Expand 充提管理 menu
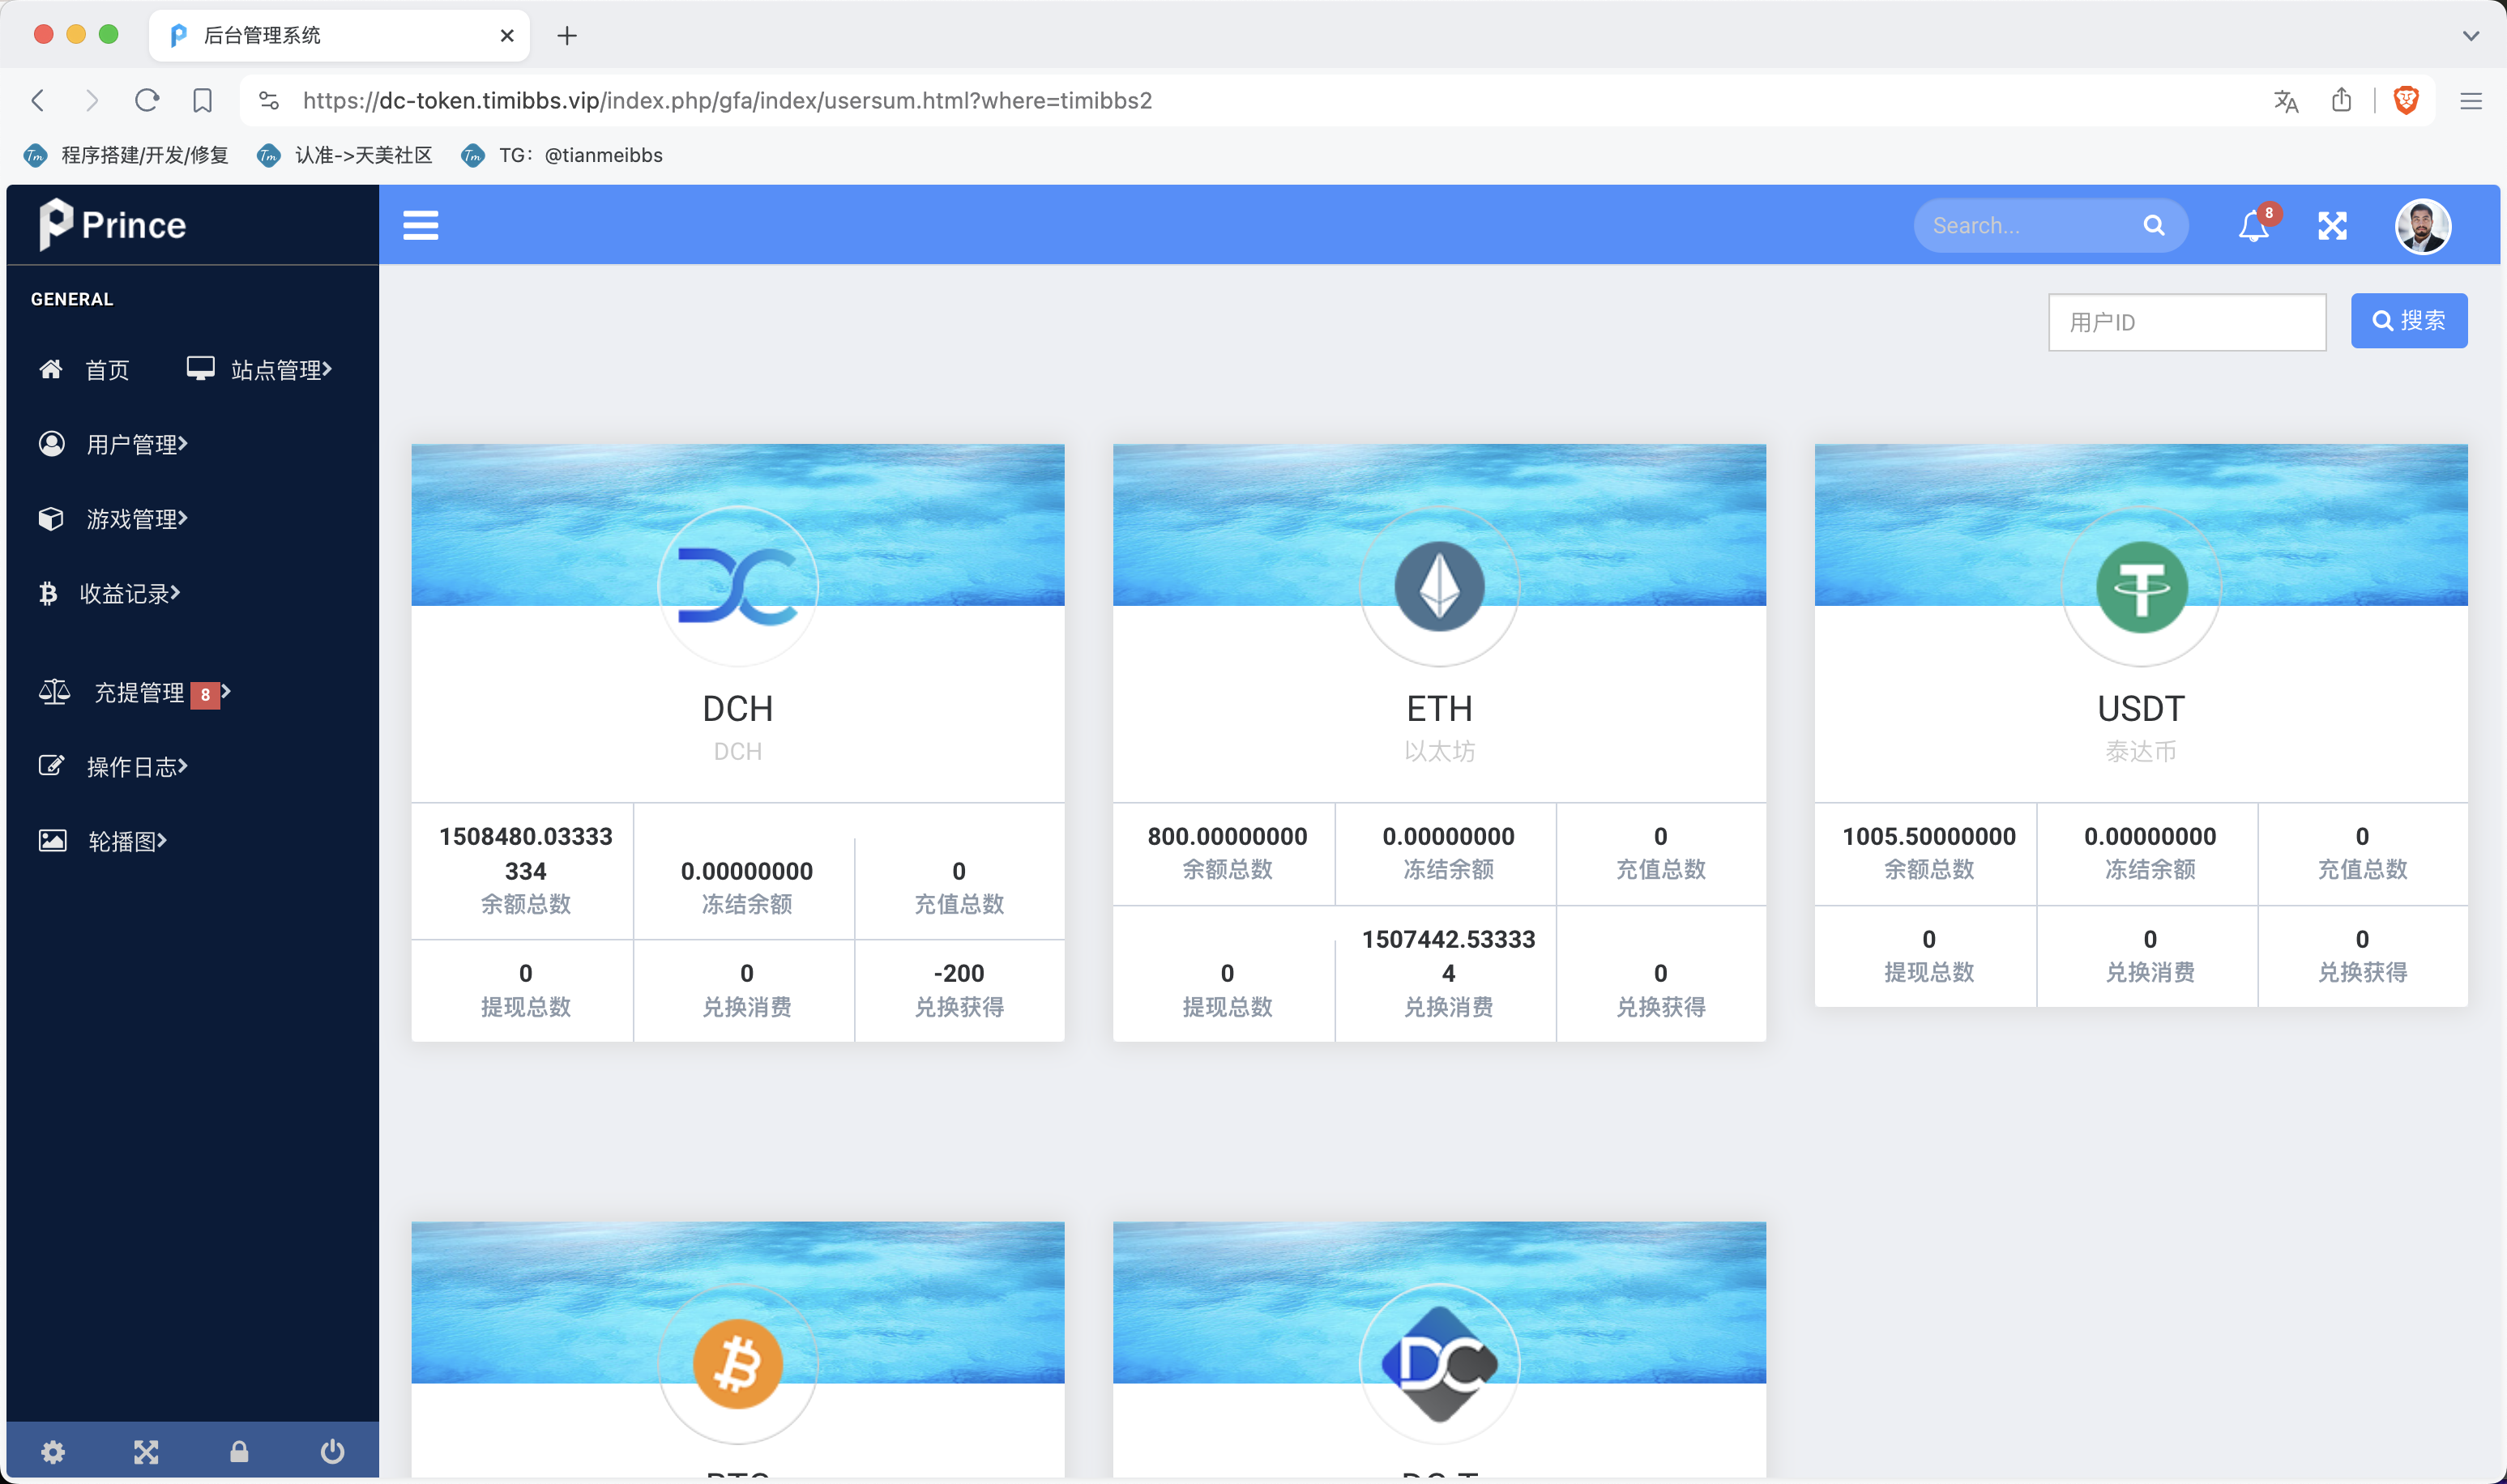 [x=134, y=692]
